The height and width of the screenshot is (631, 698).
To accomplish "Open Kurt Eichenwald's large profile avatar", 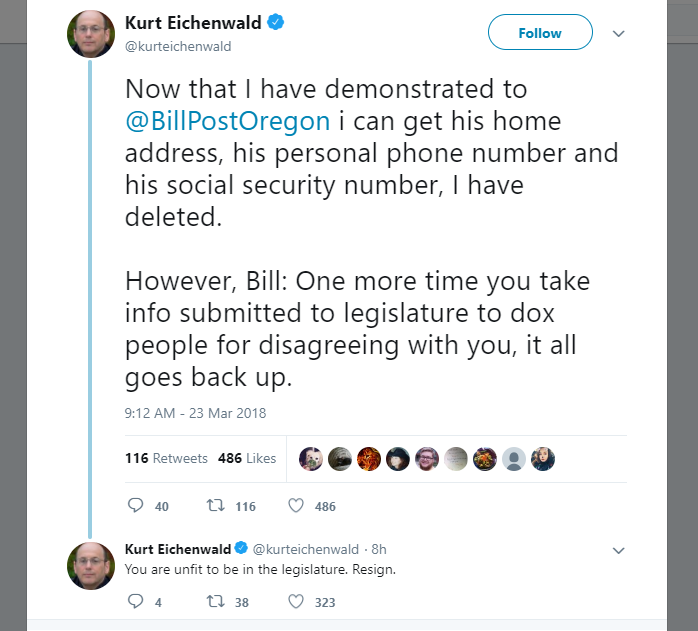I will click(91, 34).
